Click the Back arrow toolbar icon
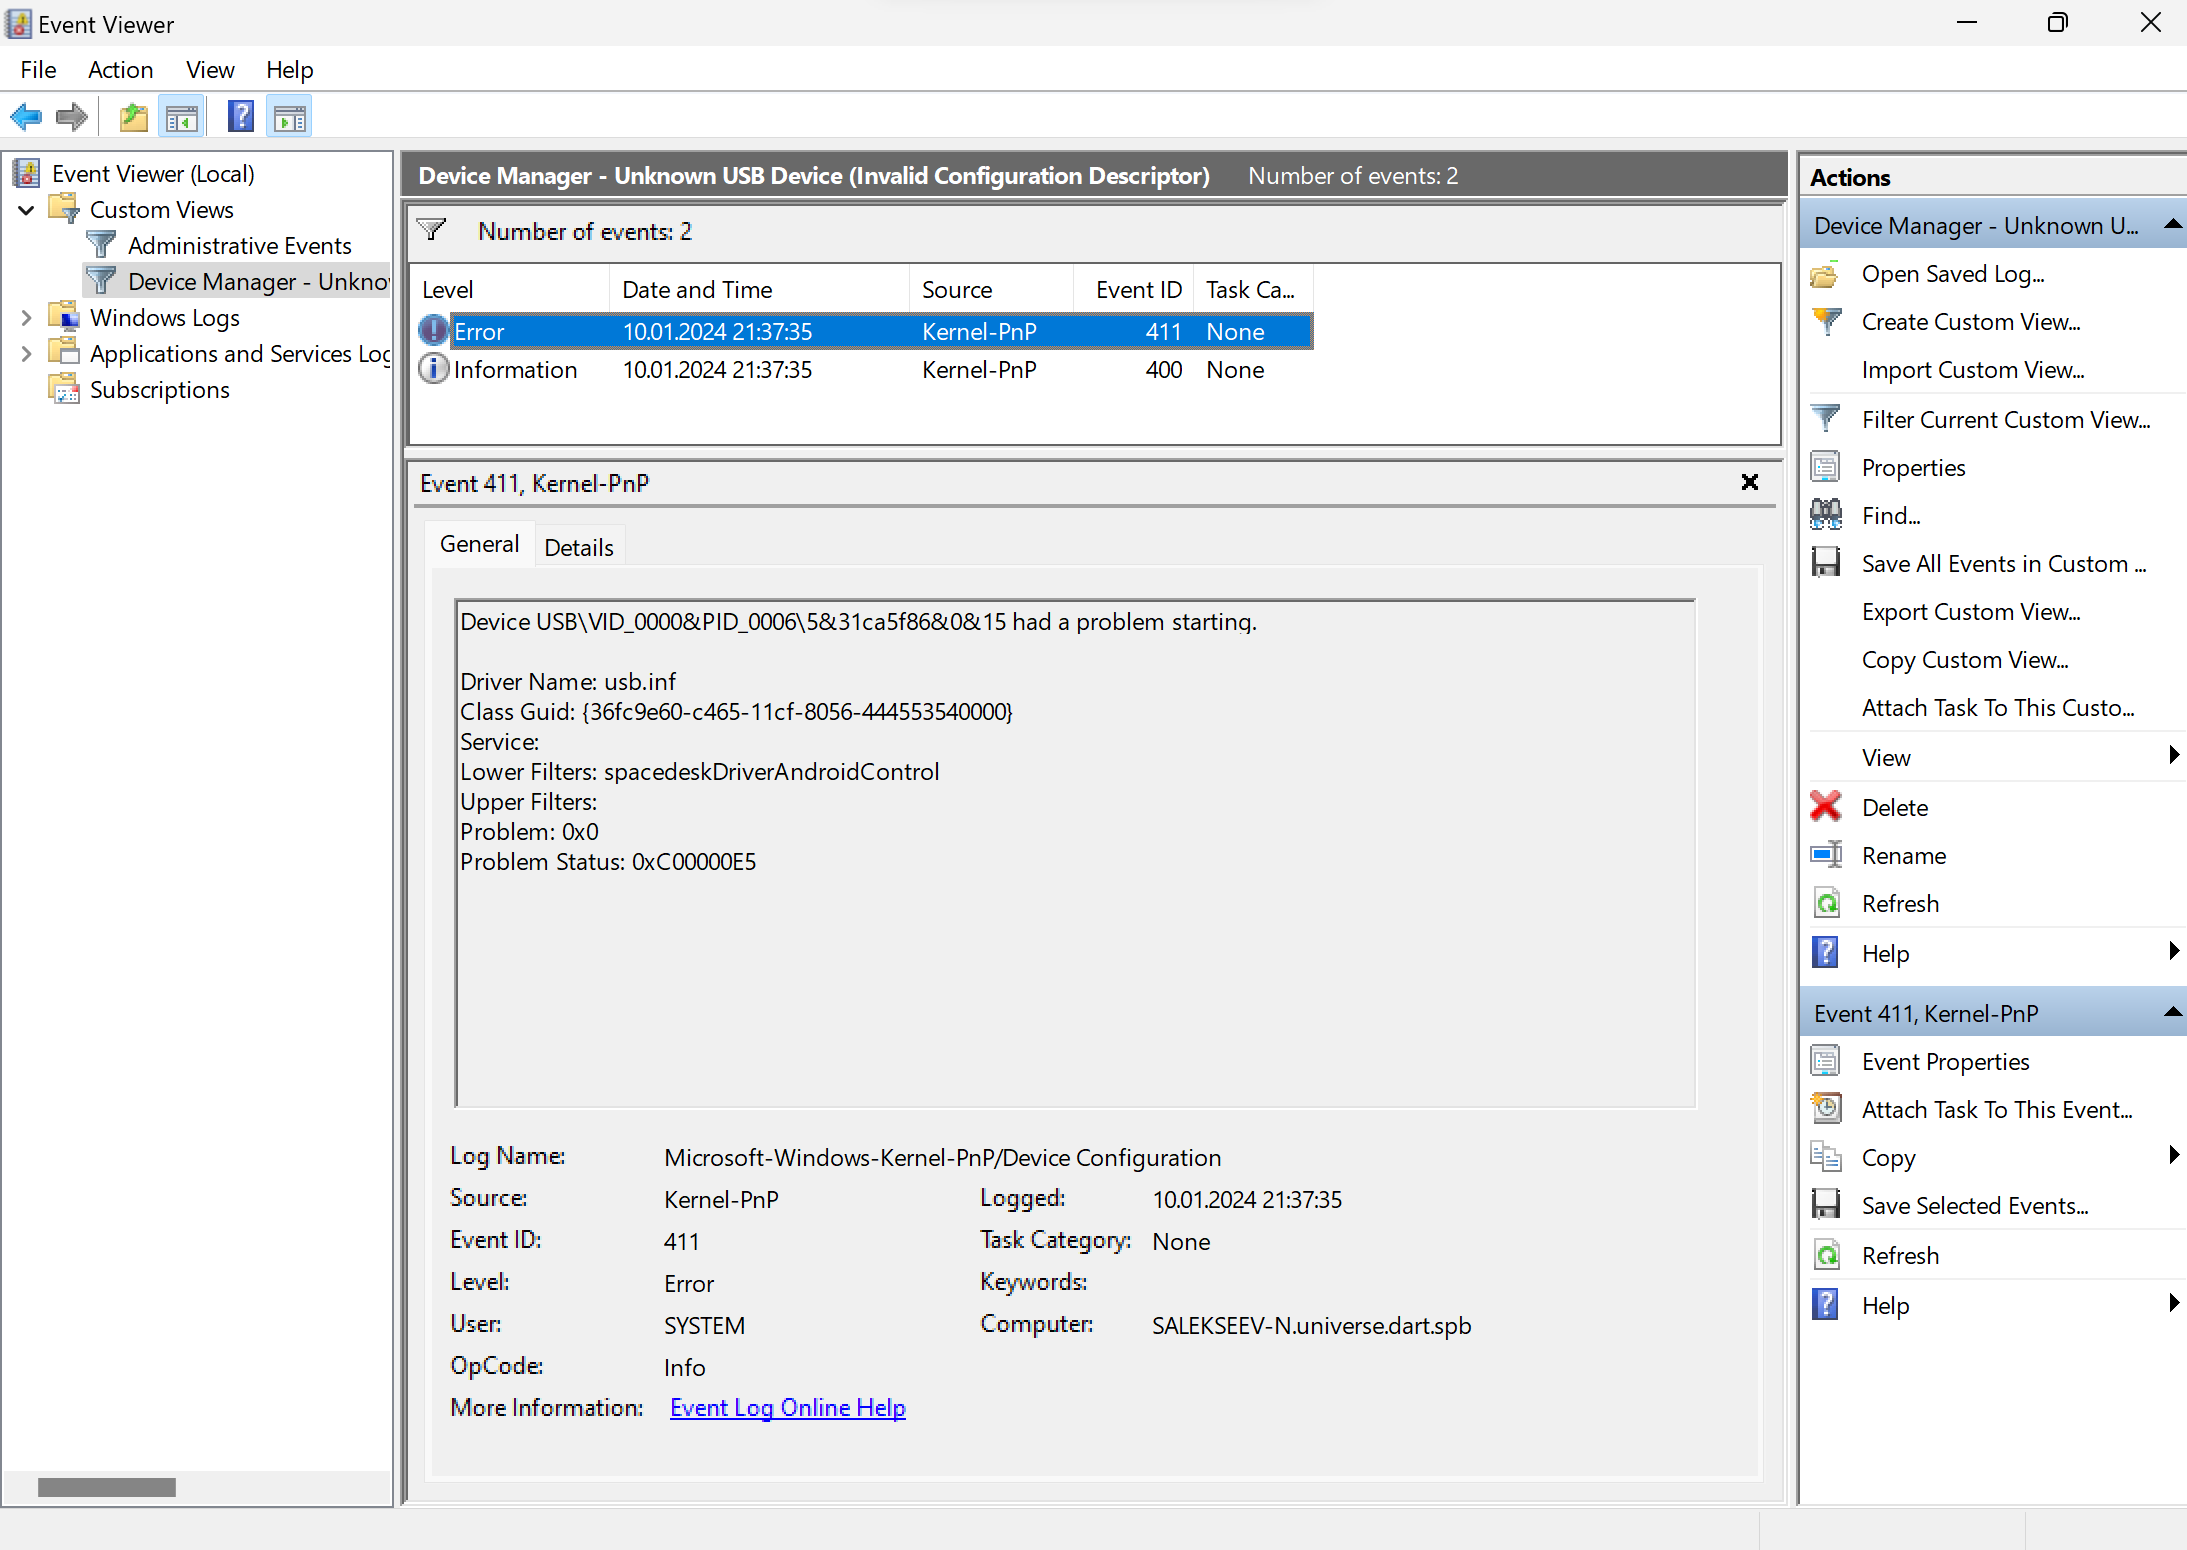This screenshot has height=1550, width=2187. coord(26,117)
